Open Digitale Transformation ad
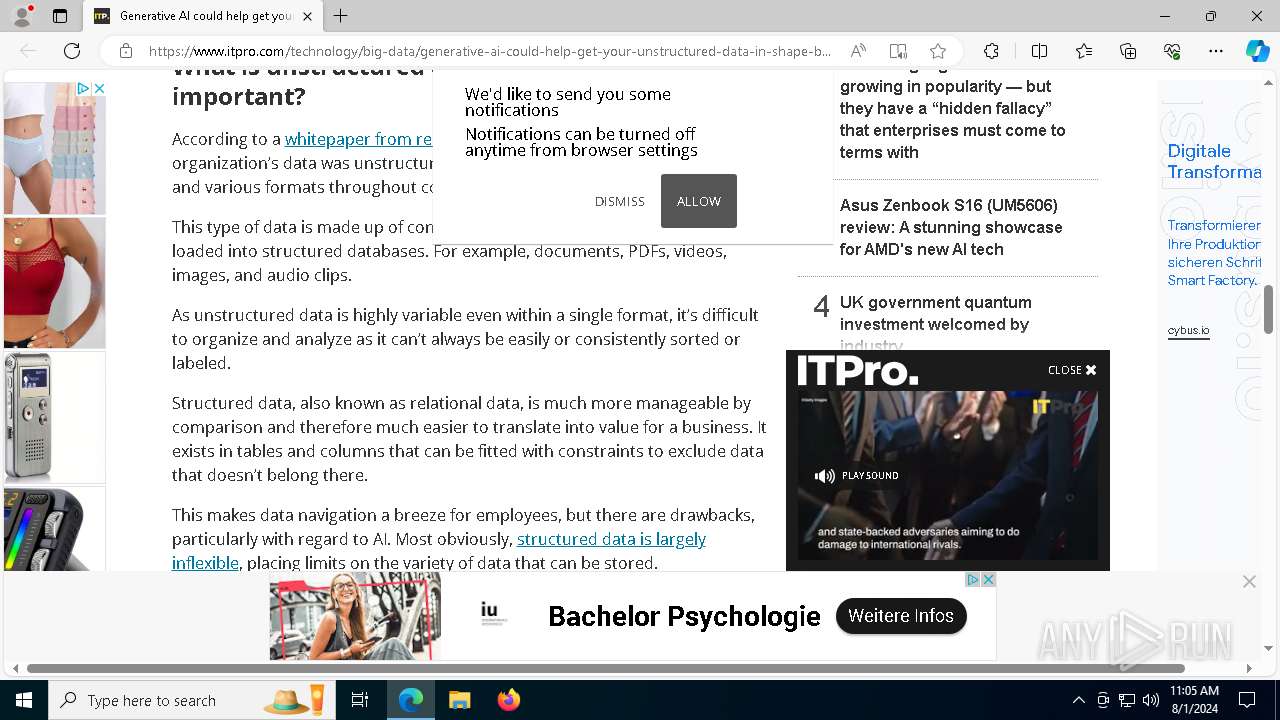The height and width of the screenshot is (720, 1280). 1214,161
